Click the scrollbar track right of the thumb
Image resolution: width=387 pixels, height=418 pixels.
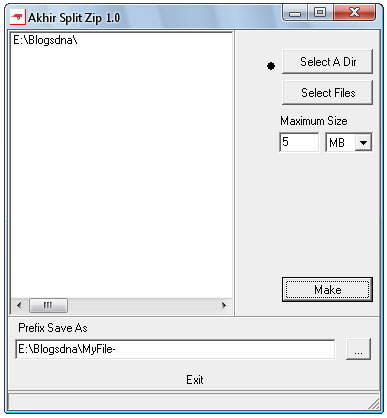tap(142, 305)
